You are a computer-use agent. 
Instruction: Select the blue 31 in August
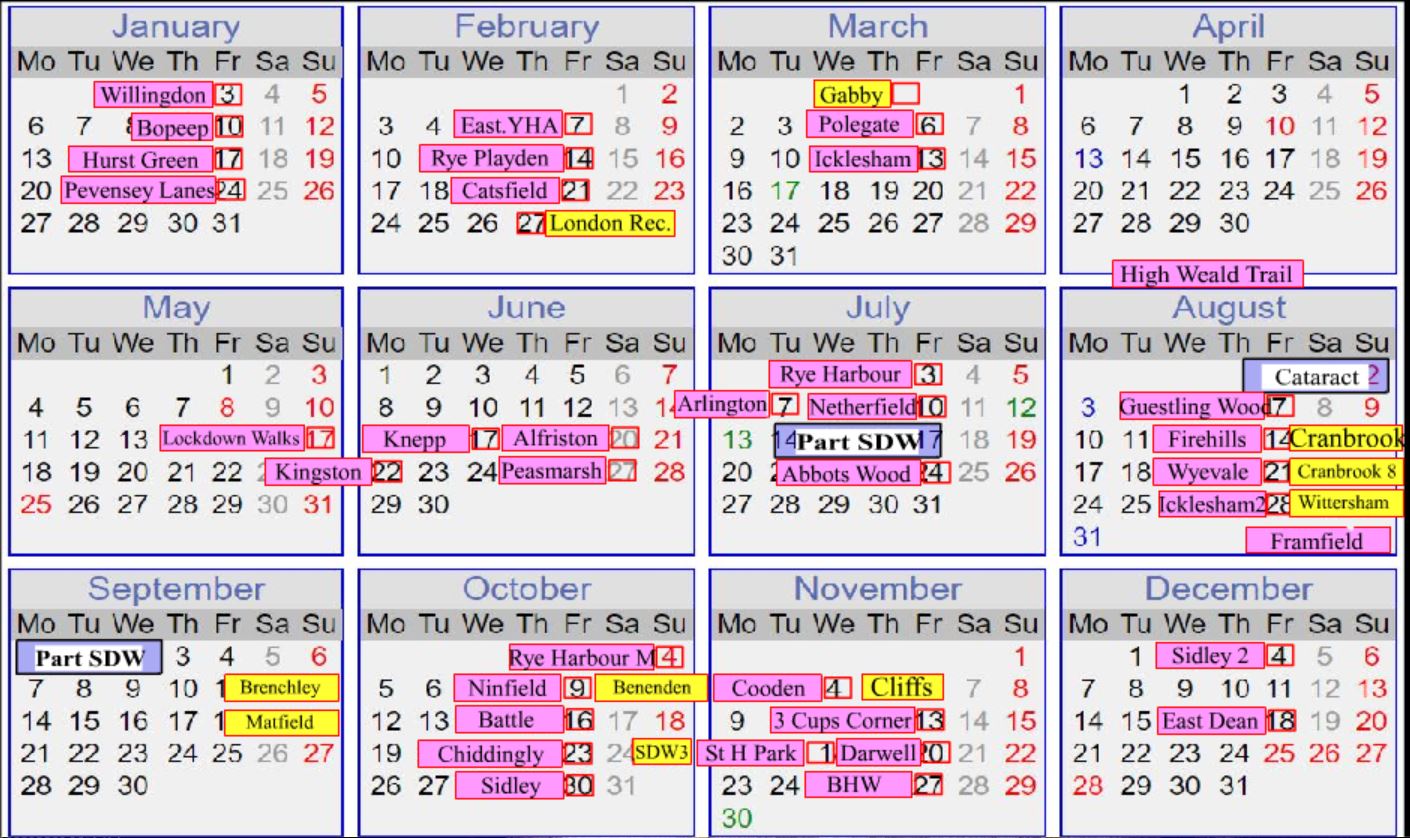1087,537
